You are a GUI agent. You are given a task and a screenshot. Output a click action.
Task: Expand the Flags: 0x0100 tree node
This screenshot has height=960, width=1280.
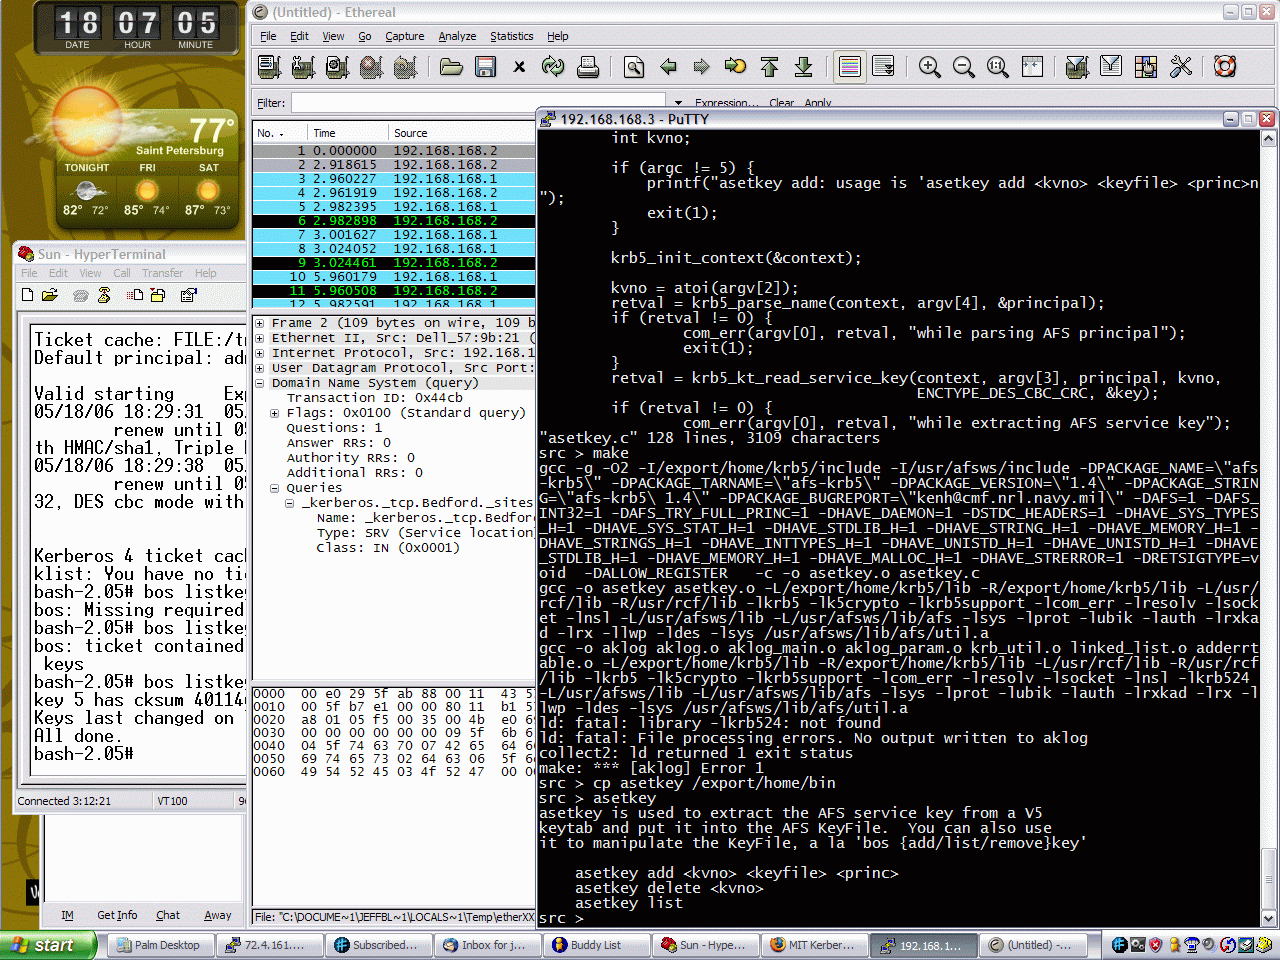(x=274, y=413)
